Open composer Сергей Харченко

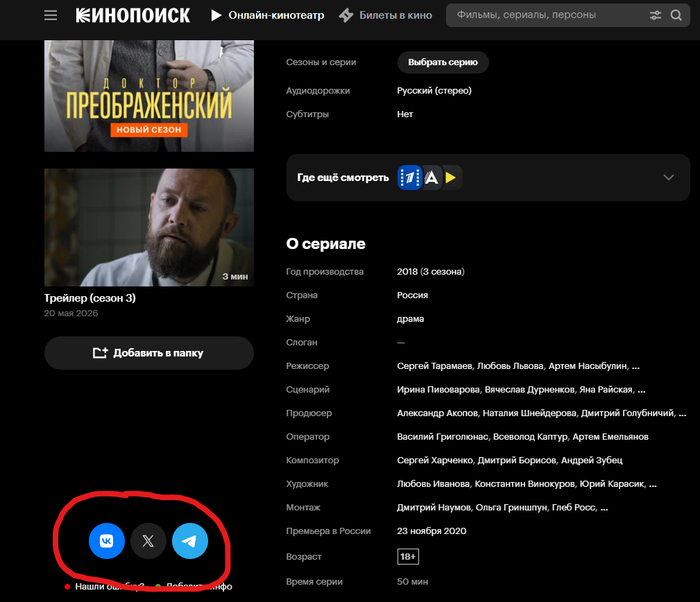[x=435, y=460]
